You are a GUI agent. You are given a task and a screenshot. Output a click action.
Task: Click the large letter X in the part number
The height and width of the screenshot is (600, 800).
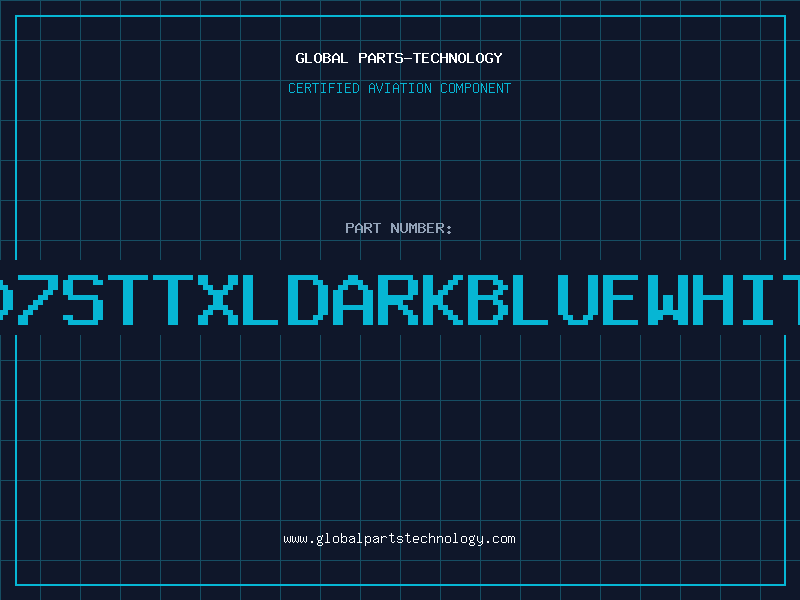218,300
